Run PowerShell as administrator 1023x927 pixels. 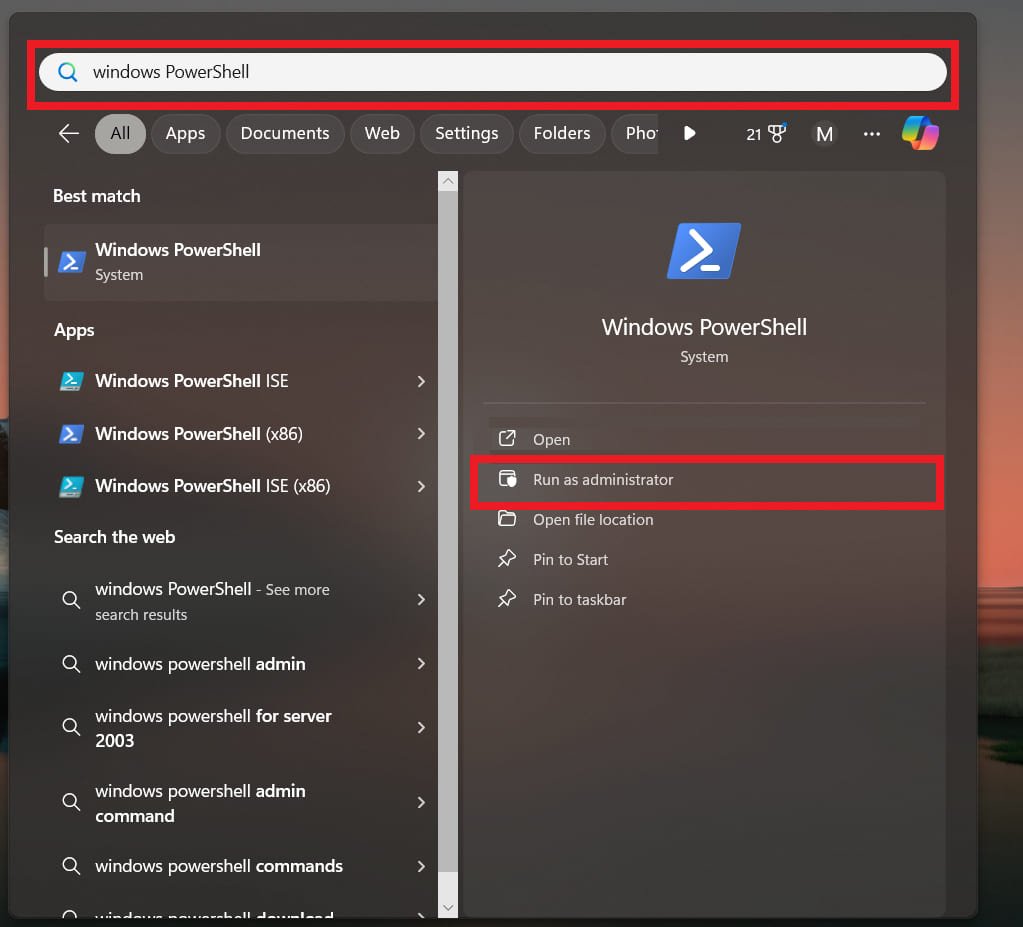[x=603, y=479]
